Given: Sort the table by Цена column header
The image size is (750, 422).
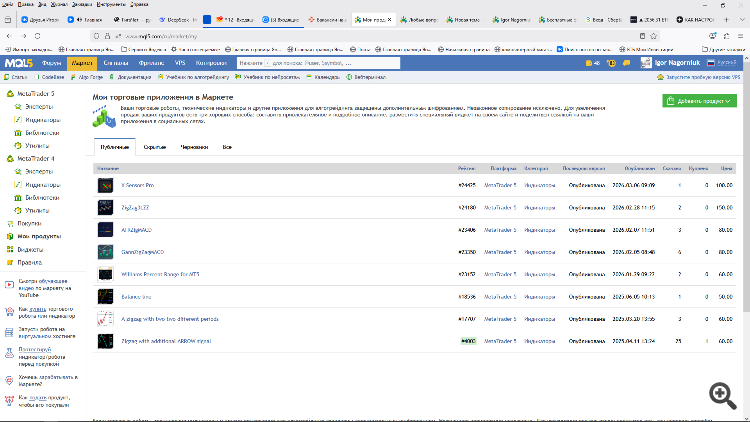Looking at the screenshot, I should [727, 168].
